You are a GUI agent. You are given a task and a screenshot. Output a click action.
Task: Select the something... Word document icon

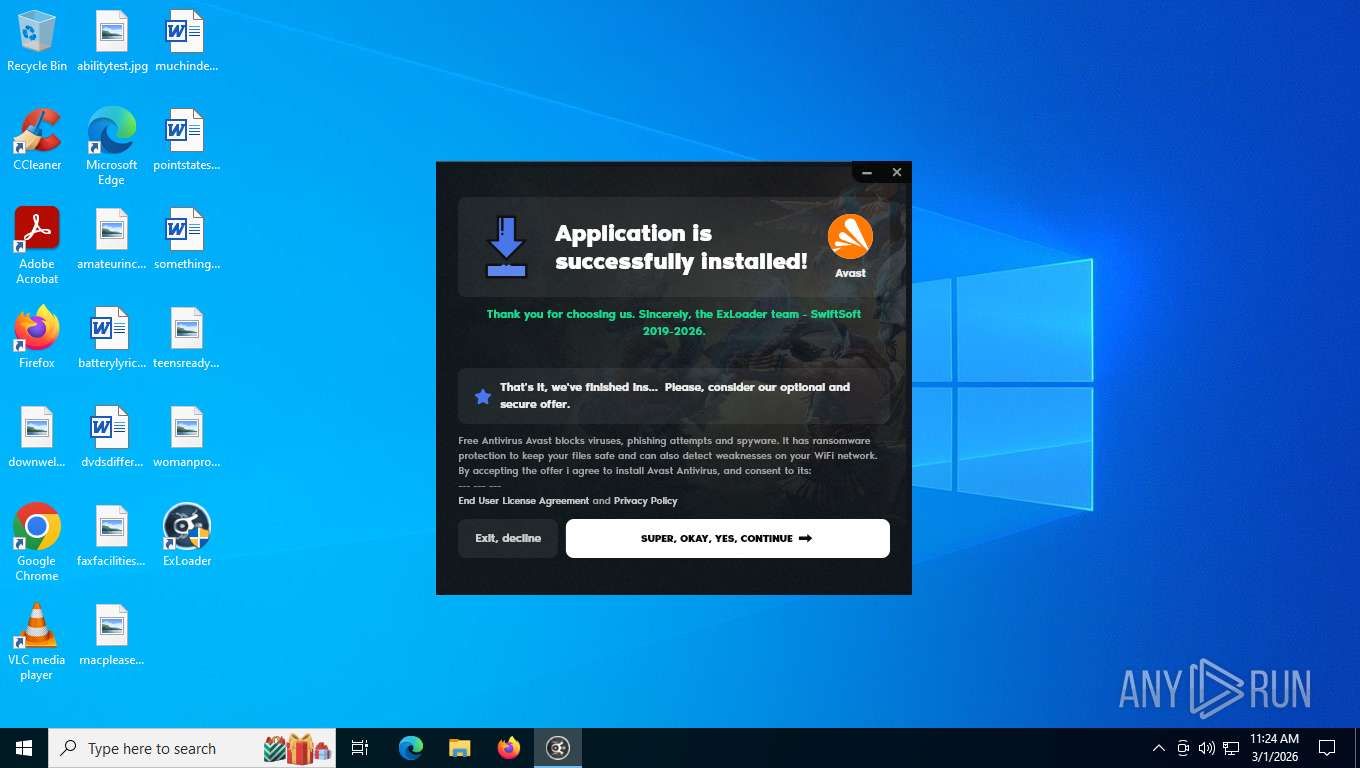pos(186,239)
